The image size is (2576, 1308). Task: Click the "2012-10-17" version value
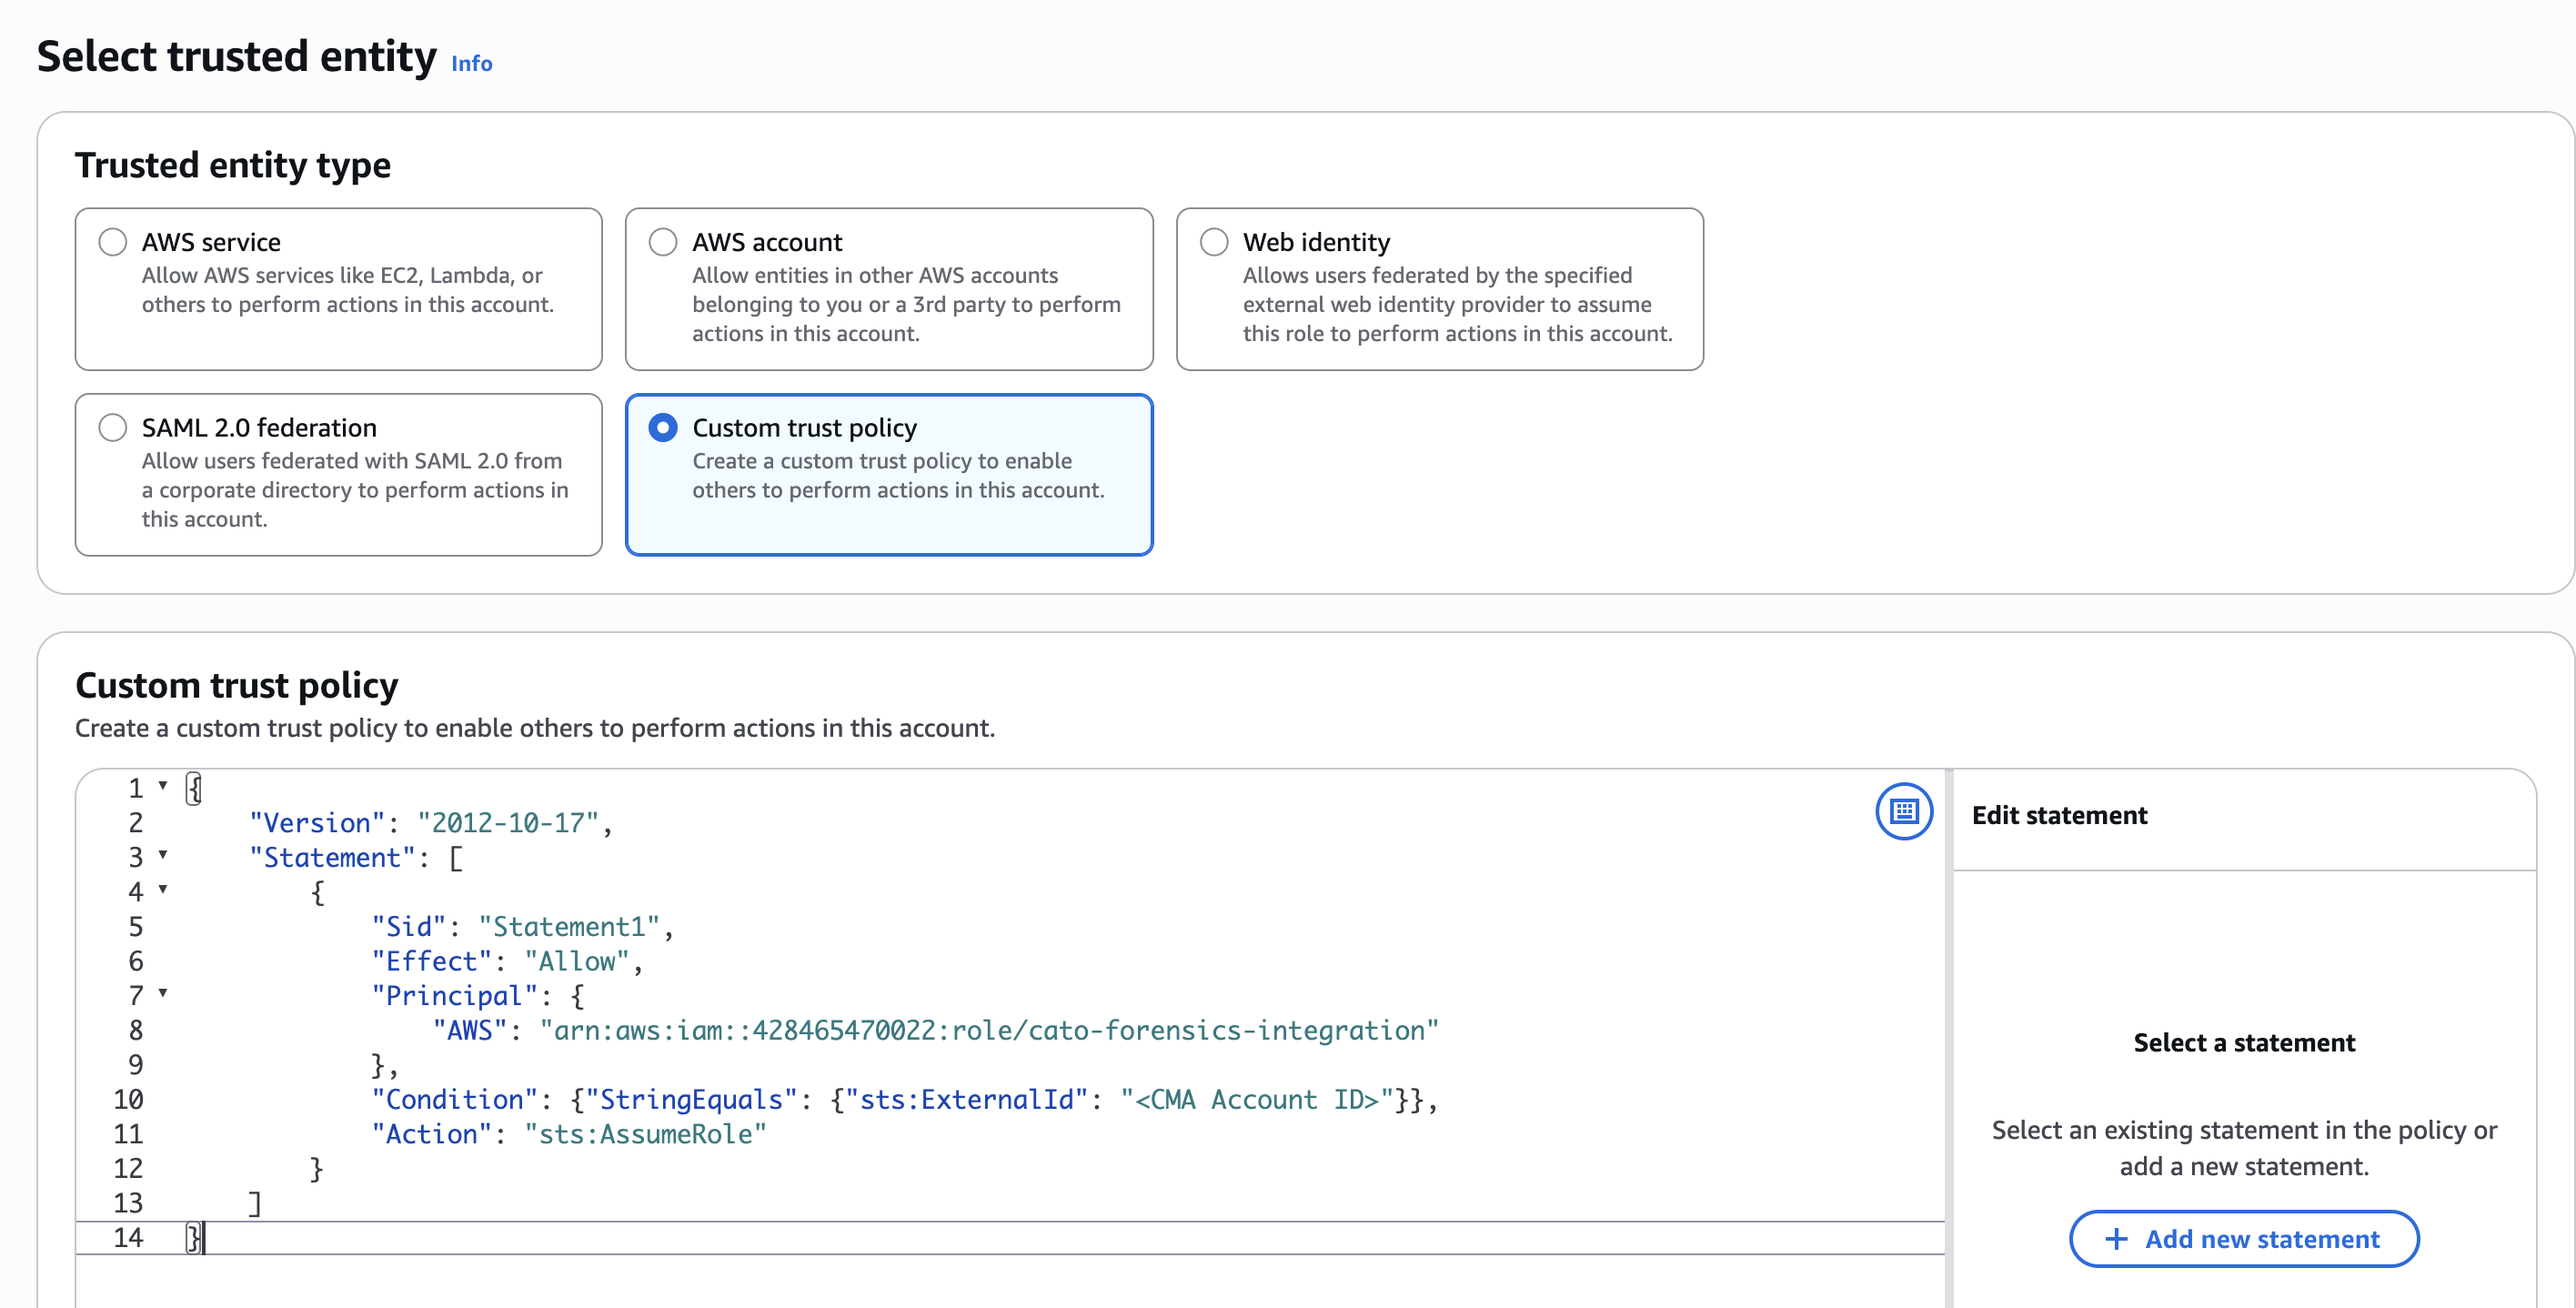coord(508,823)
